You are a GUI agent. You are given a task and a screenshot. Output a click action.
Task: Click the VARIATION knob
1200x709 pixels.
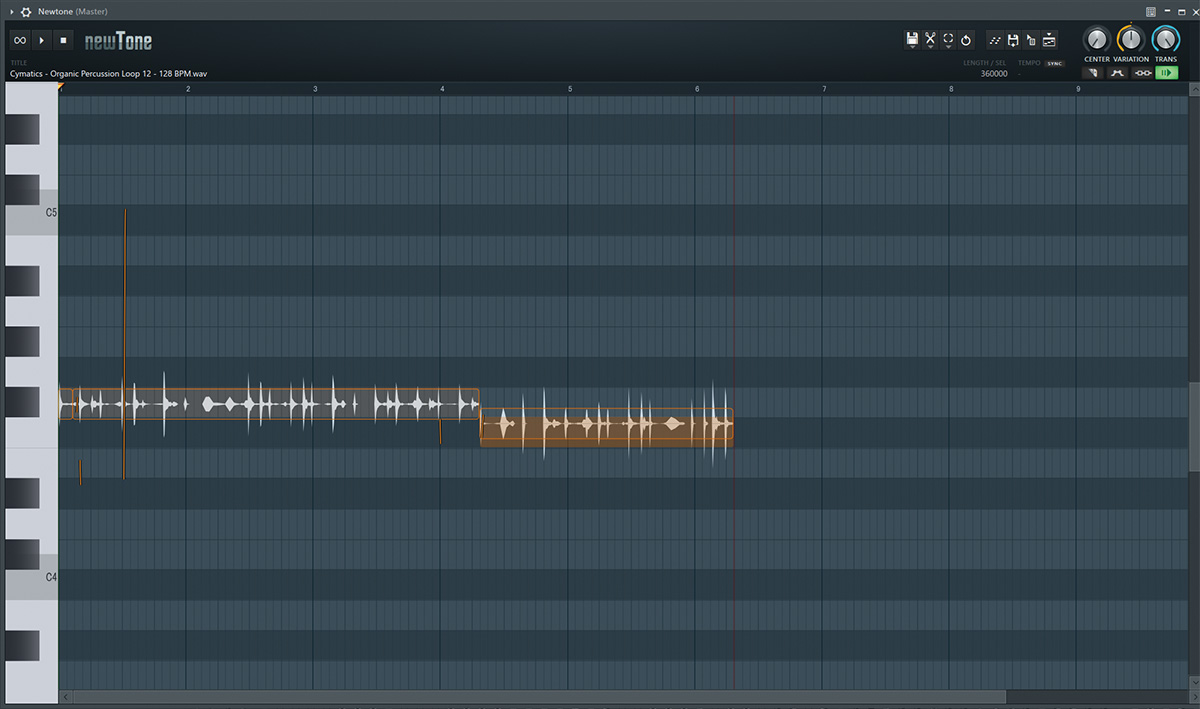click(x=1131, y=39)
